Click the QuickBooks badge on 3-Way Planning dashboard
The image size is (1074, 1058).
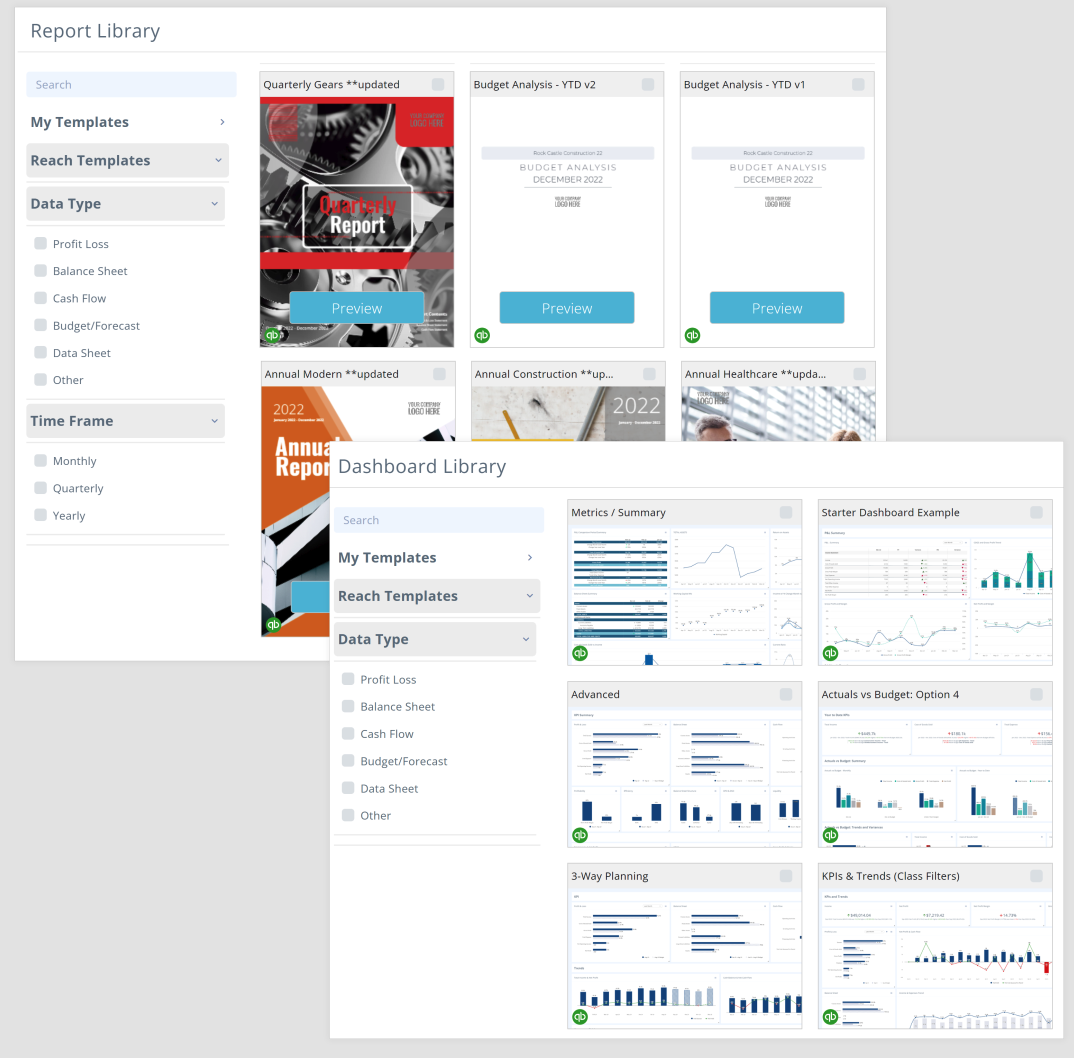[580, 1016]
